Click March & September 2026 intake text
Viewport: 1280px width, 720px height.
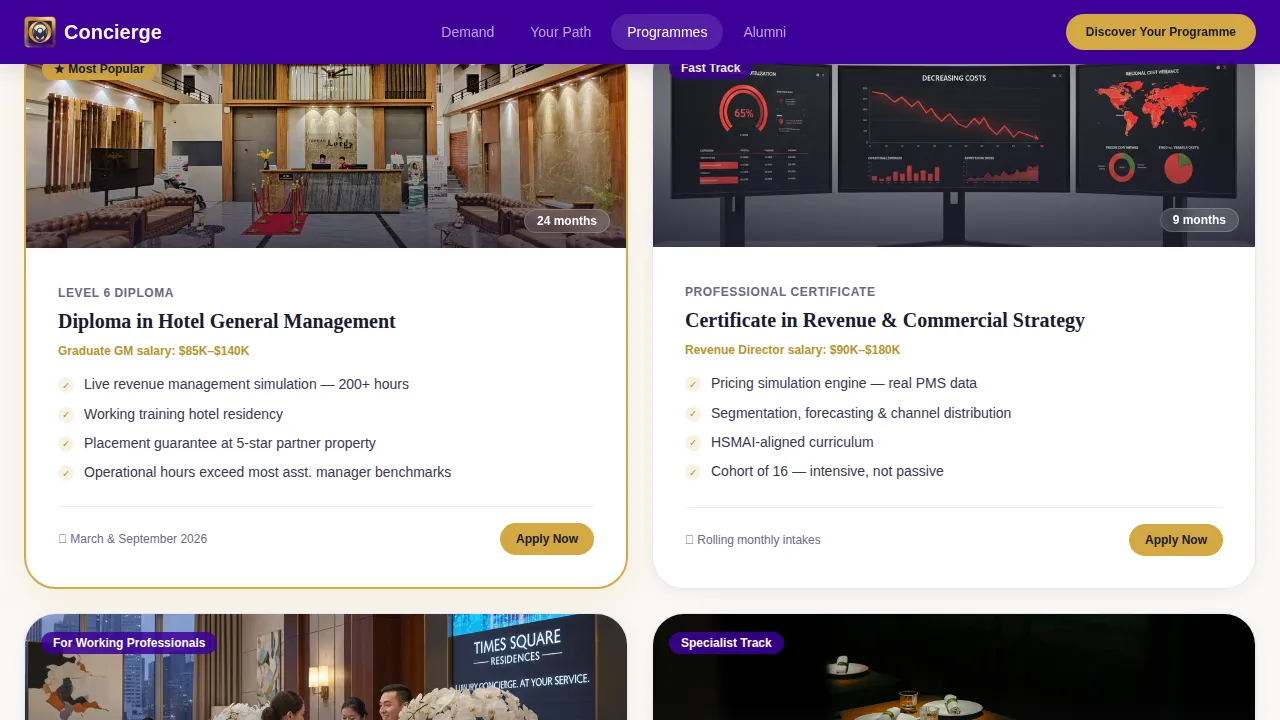[x=139, y=539]
